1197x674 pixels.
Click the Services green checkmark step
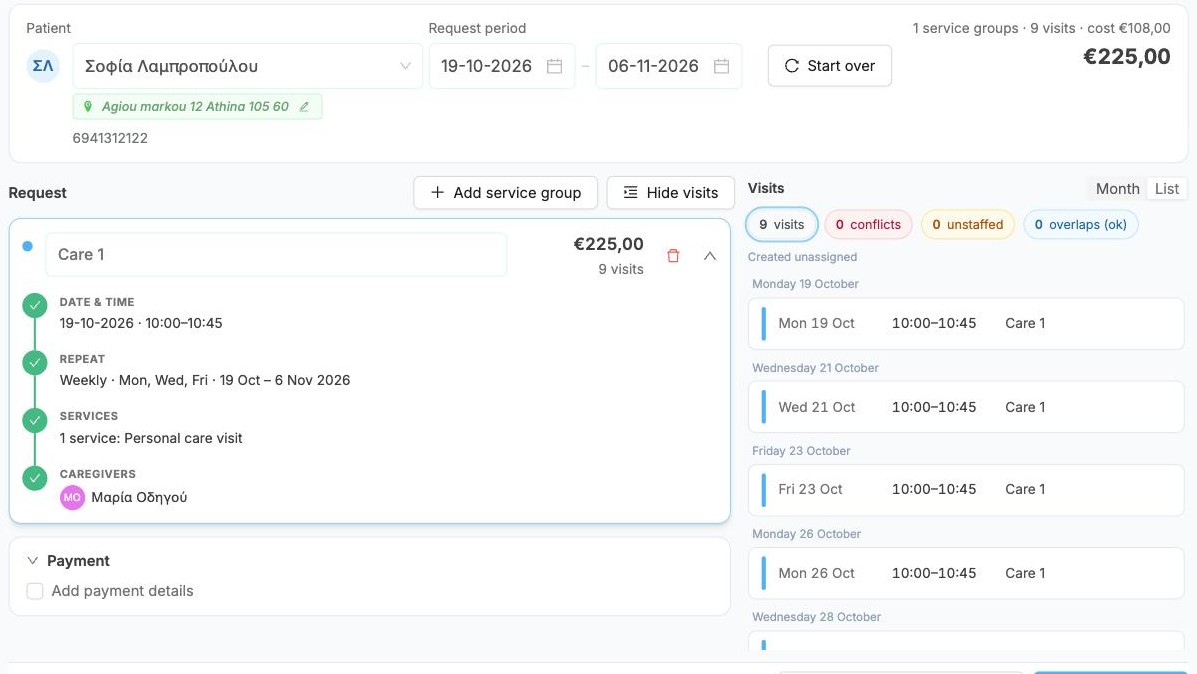click(34, 421)
